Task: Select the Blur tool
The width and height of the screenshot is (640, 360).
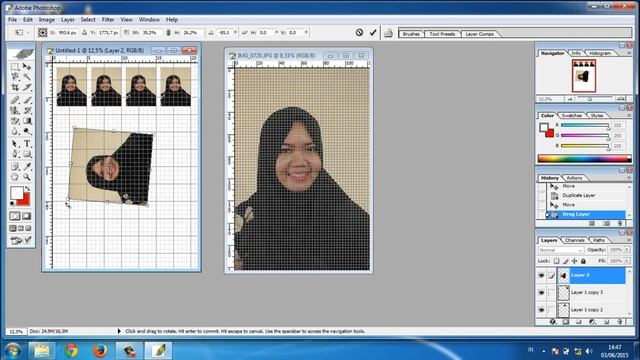Action: (15, 131)
